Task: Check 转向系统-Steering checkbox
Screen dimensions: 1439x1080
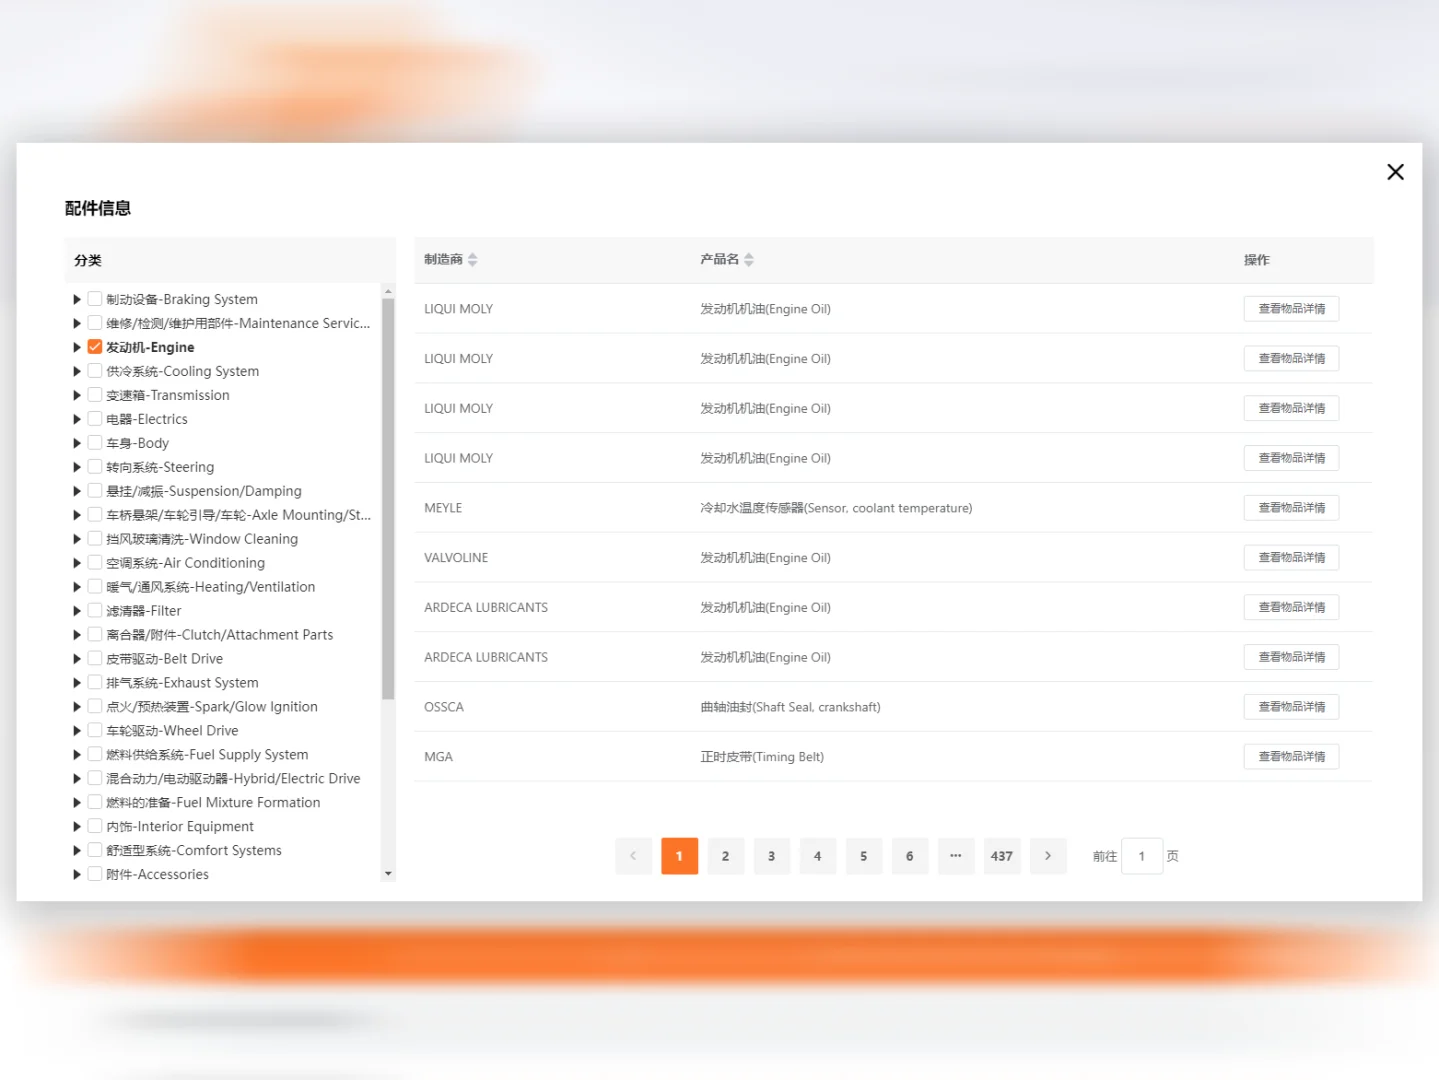Action: point(95,467)
